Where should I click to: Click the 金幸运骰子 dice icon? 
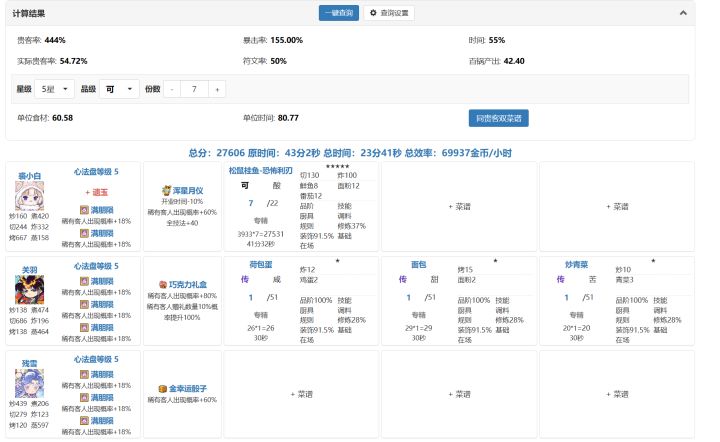(163, 389)
